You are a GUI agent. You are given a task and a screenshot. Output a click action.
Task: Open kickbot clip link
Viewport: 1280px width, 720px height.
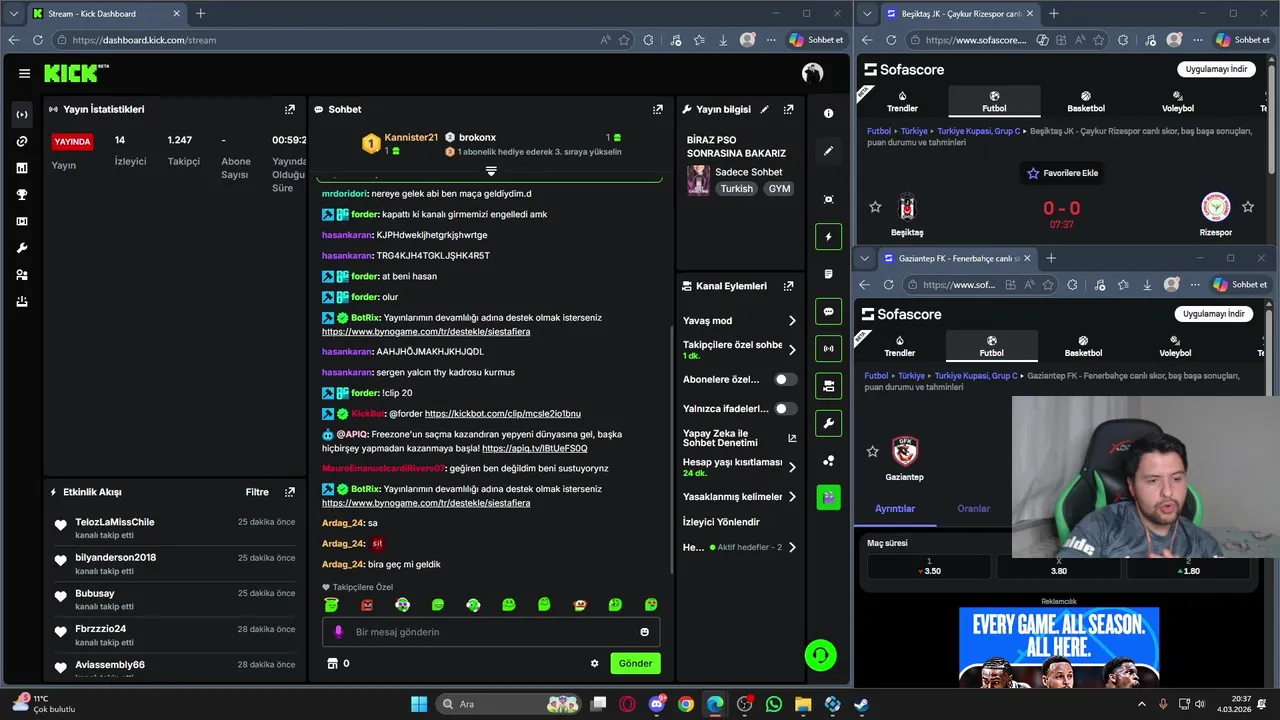pyautogui.click(x=503, y=413)
